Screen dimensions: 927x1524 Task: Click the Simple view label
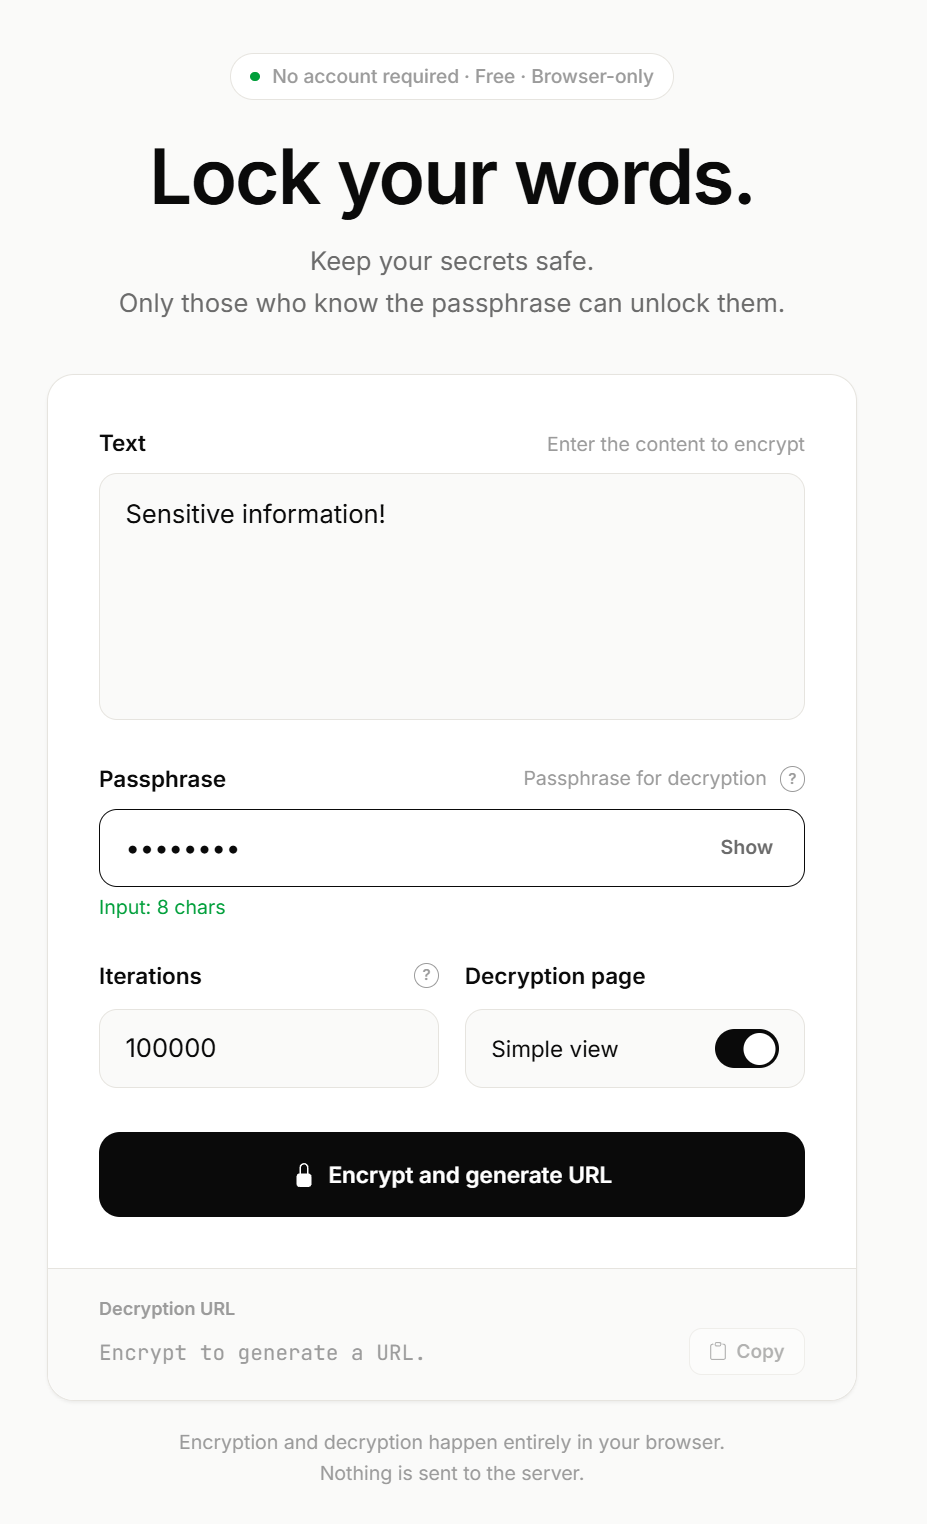555,1049
